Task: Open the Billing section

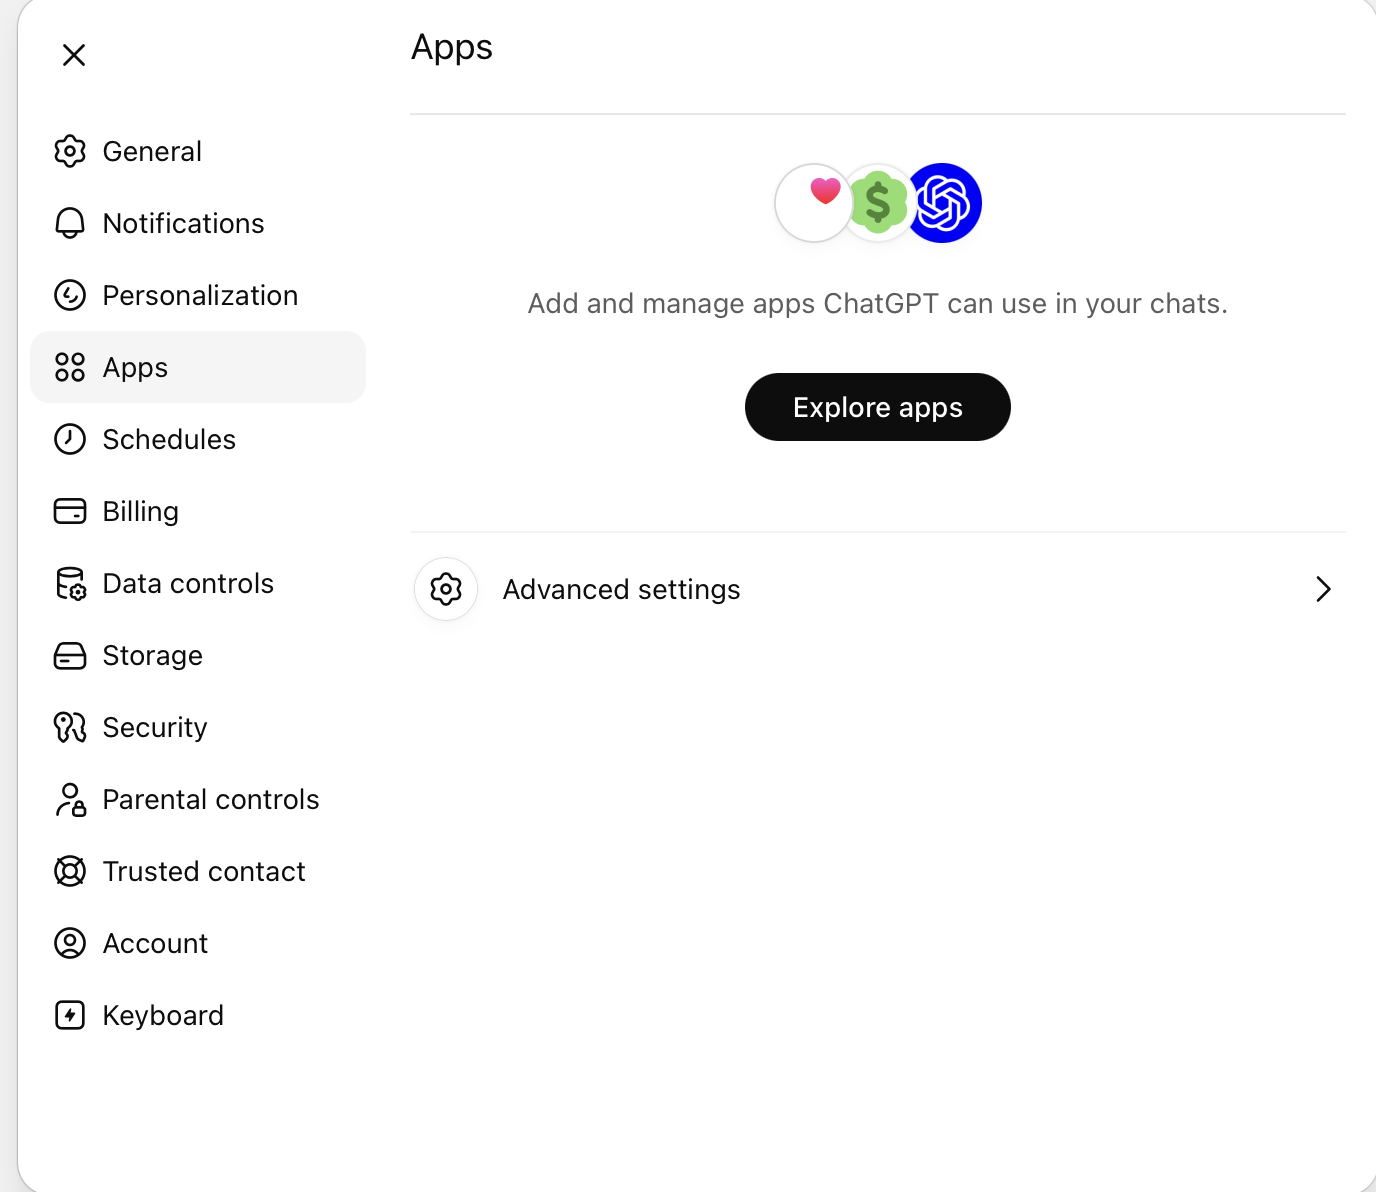Action: click(x=198, y=511)
